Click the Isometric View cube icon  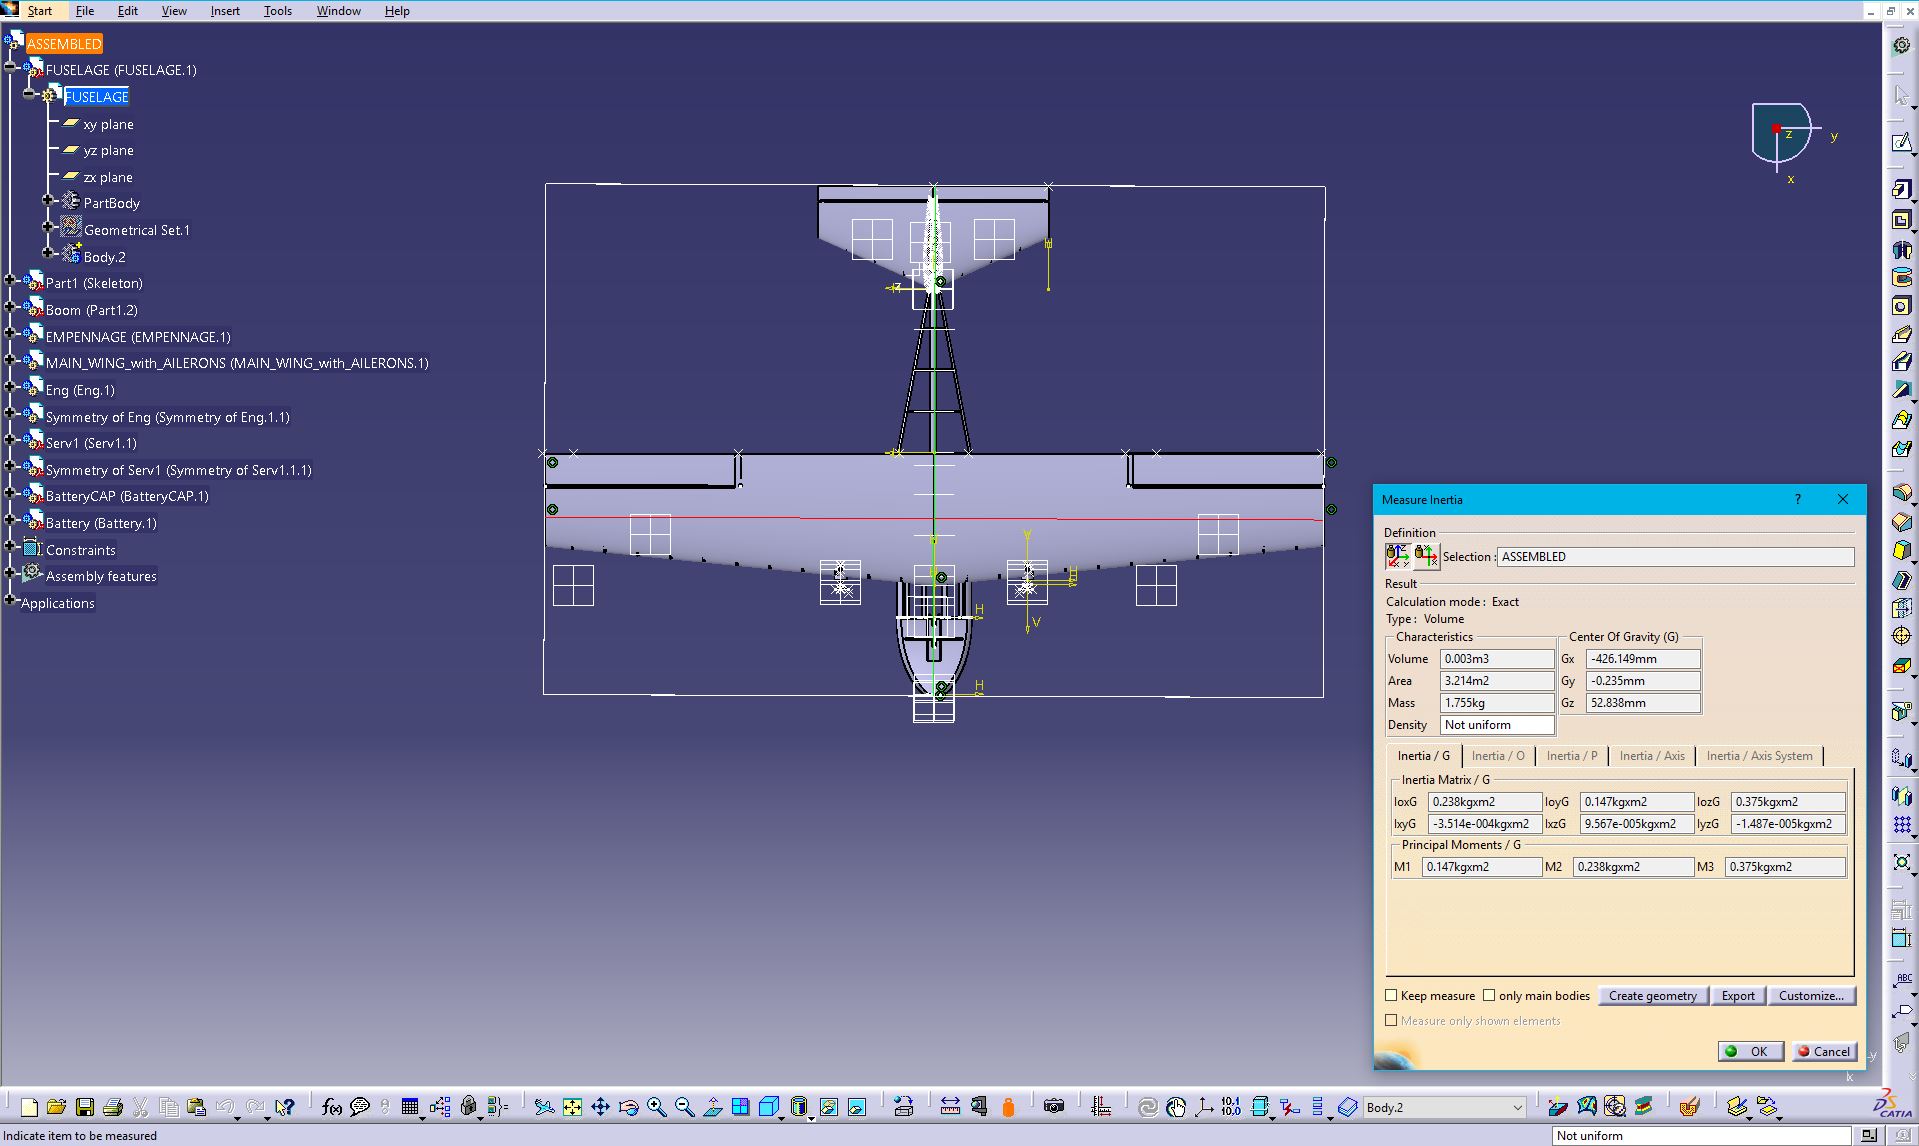[769, 1106]
